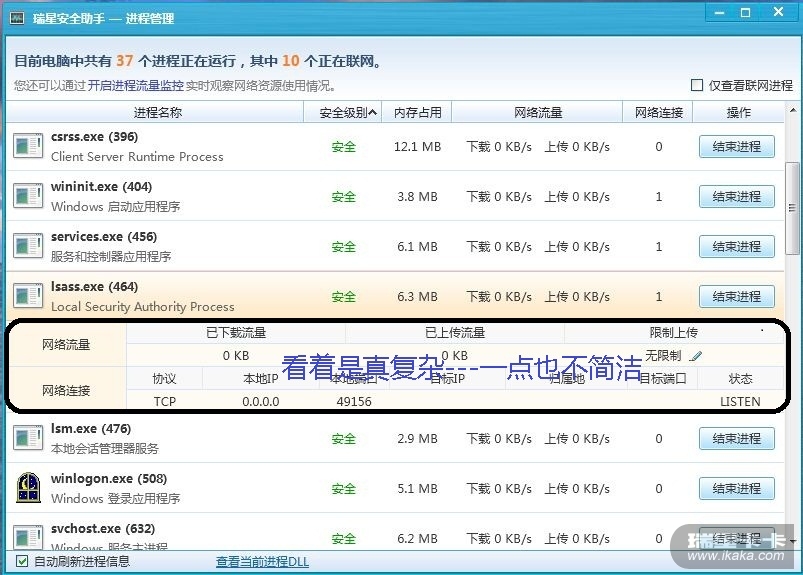Sort by 内存占用 column header

[x=417, y=113]
